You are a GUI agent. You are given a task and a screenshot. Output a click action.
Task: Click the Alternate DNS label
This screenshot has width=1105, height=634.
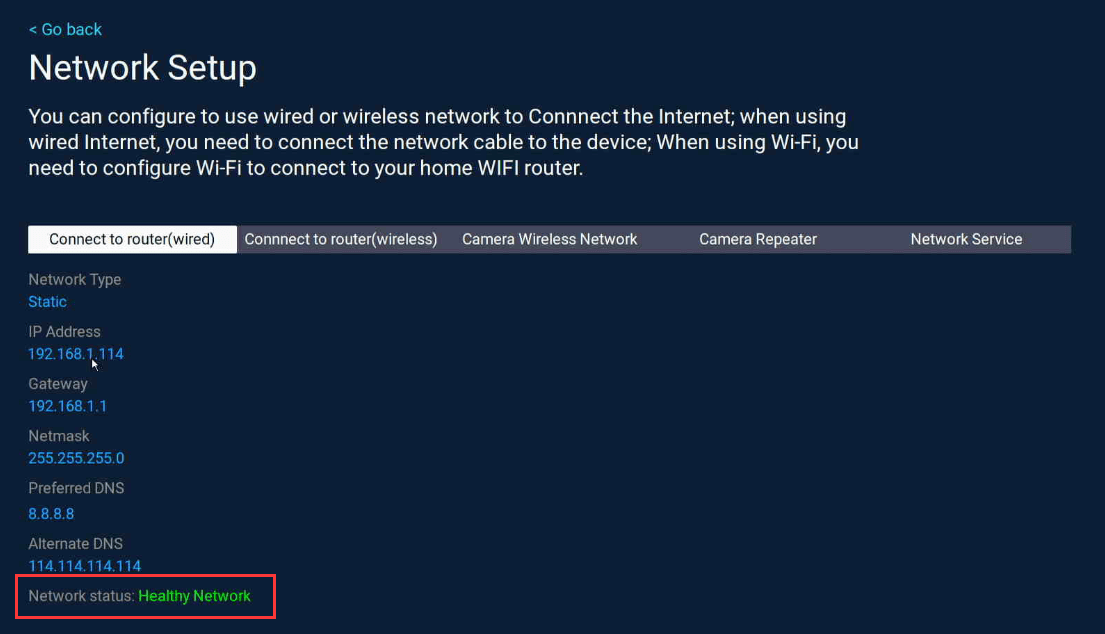coord(76,544)
